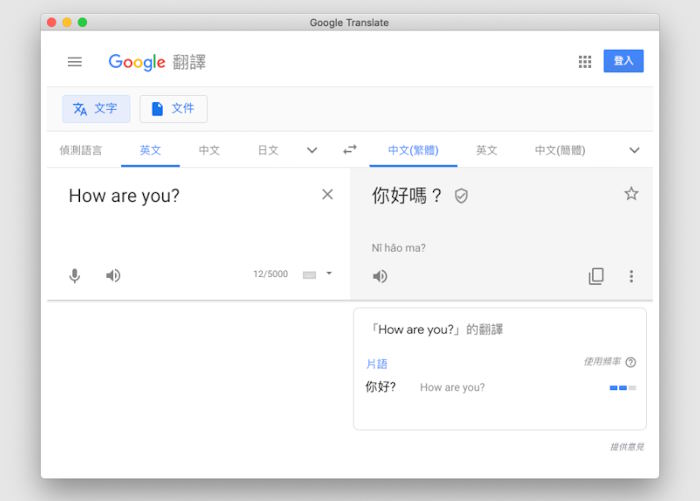Select 偵測語言 as source language

tap(81, 150)
